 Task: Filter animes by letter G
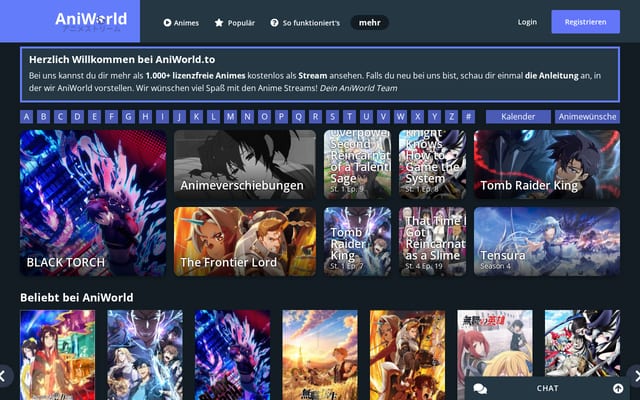(x=129, y=117)
